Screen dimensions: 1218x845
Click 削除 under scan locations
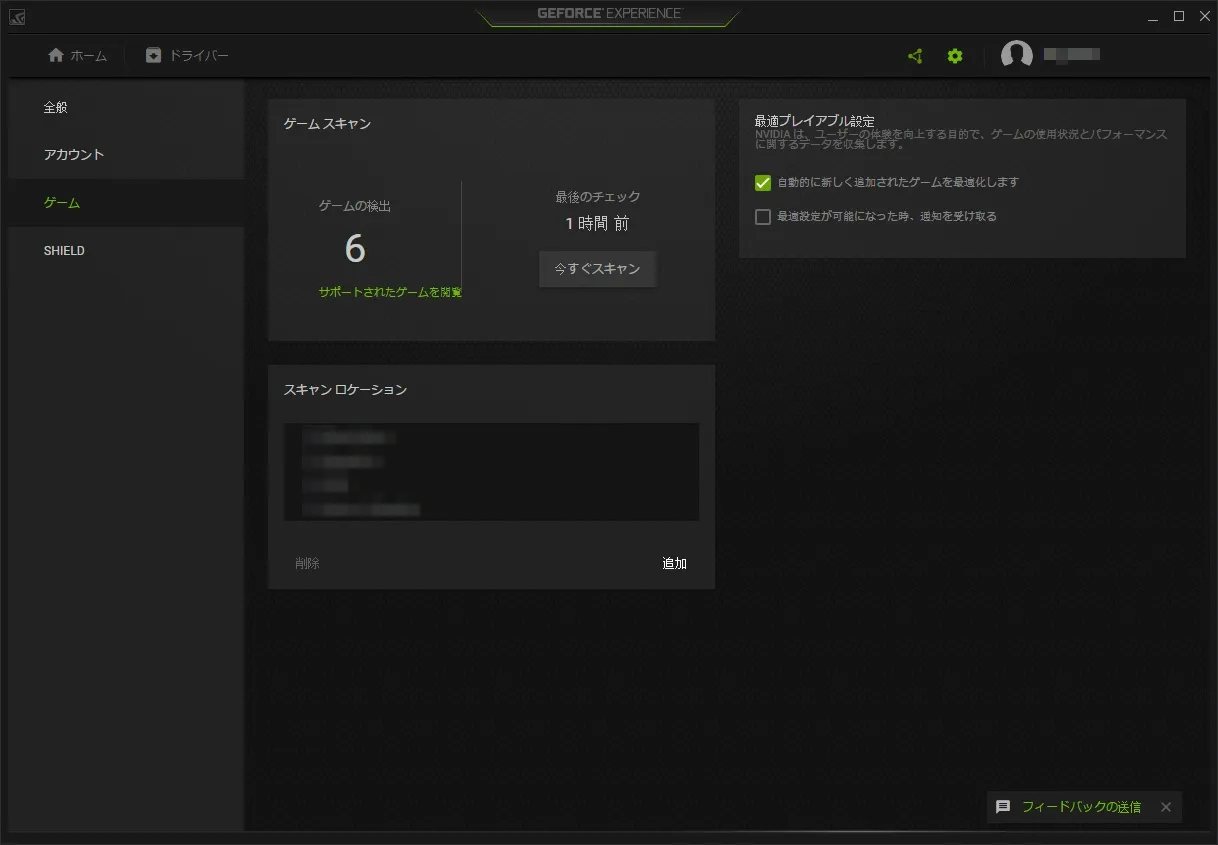(307, 564)
